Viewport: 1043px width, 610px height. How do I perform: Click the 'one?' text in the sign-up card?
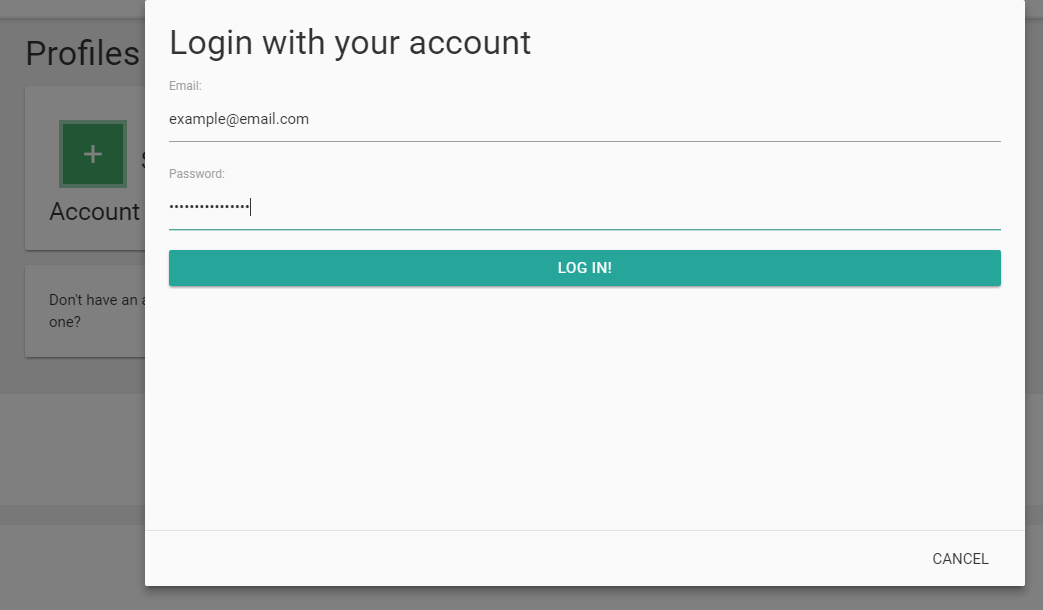tap(65, 322)
